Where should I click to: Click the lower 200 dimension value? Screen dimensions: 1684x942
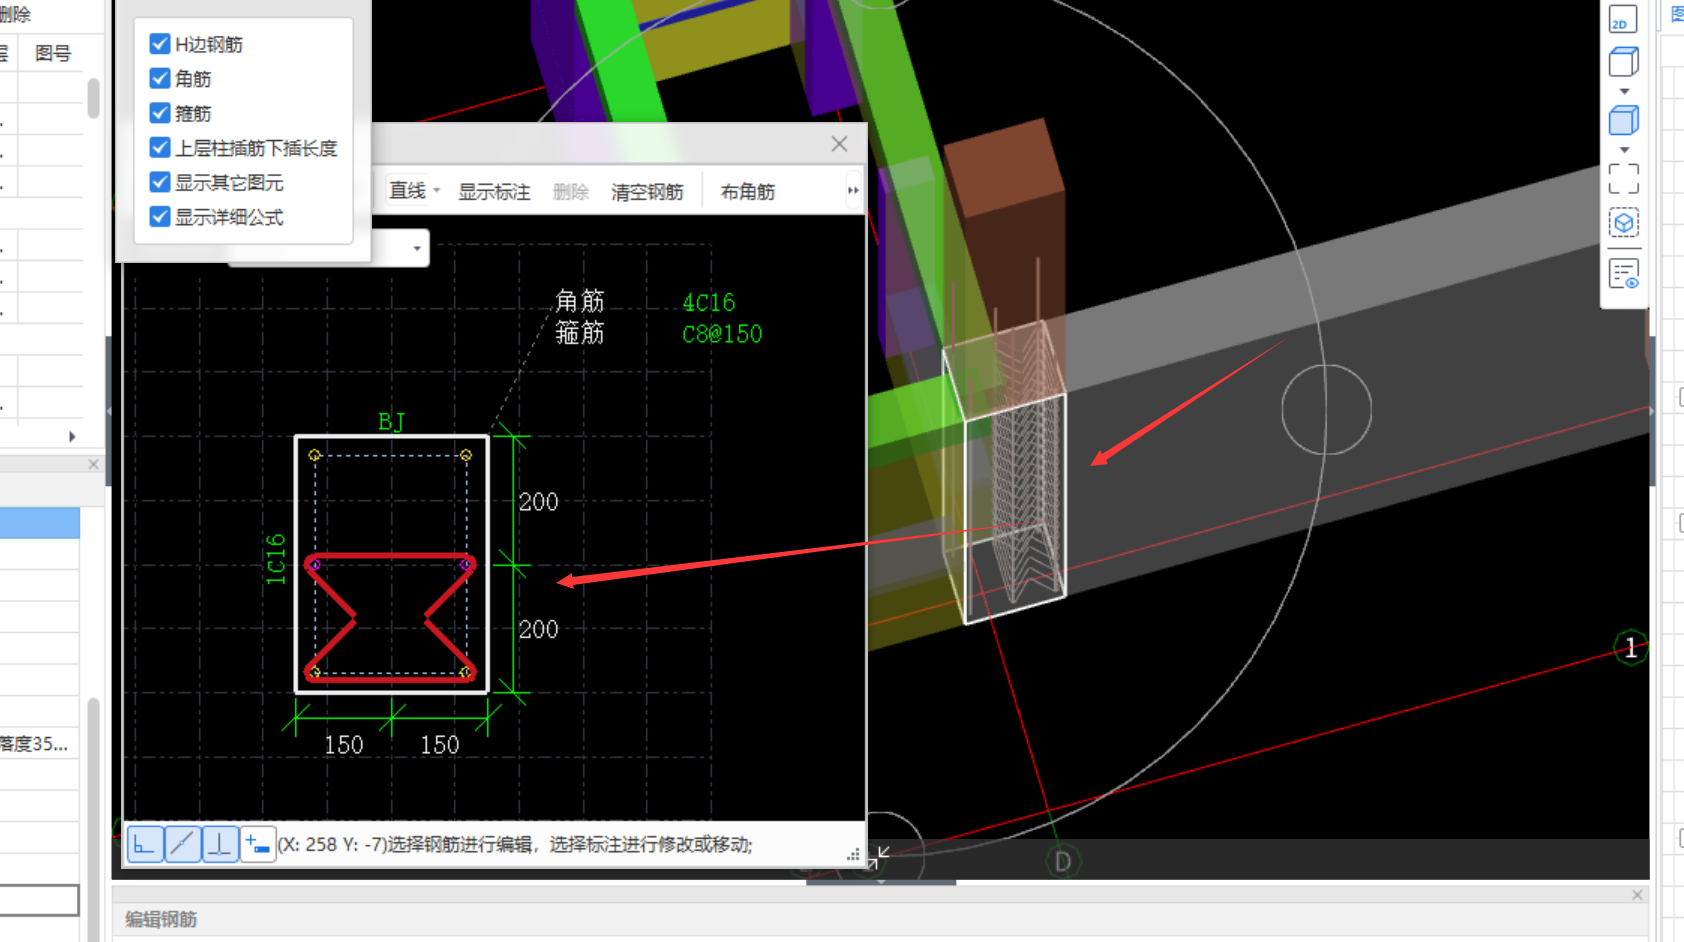click(x=538, y=630)
